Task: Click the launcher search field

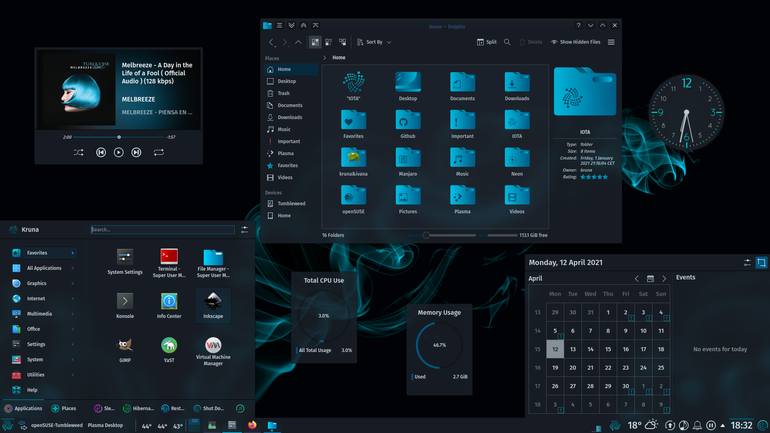Action: click(163, 229)
